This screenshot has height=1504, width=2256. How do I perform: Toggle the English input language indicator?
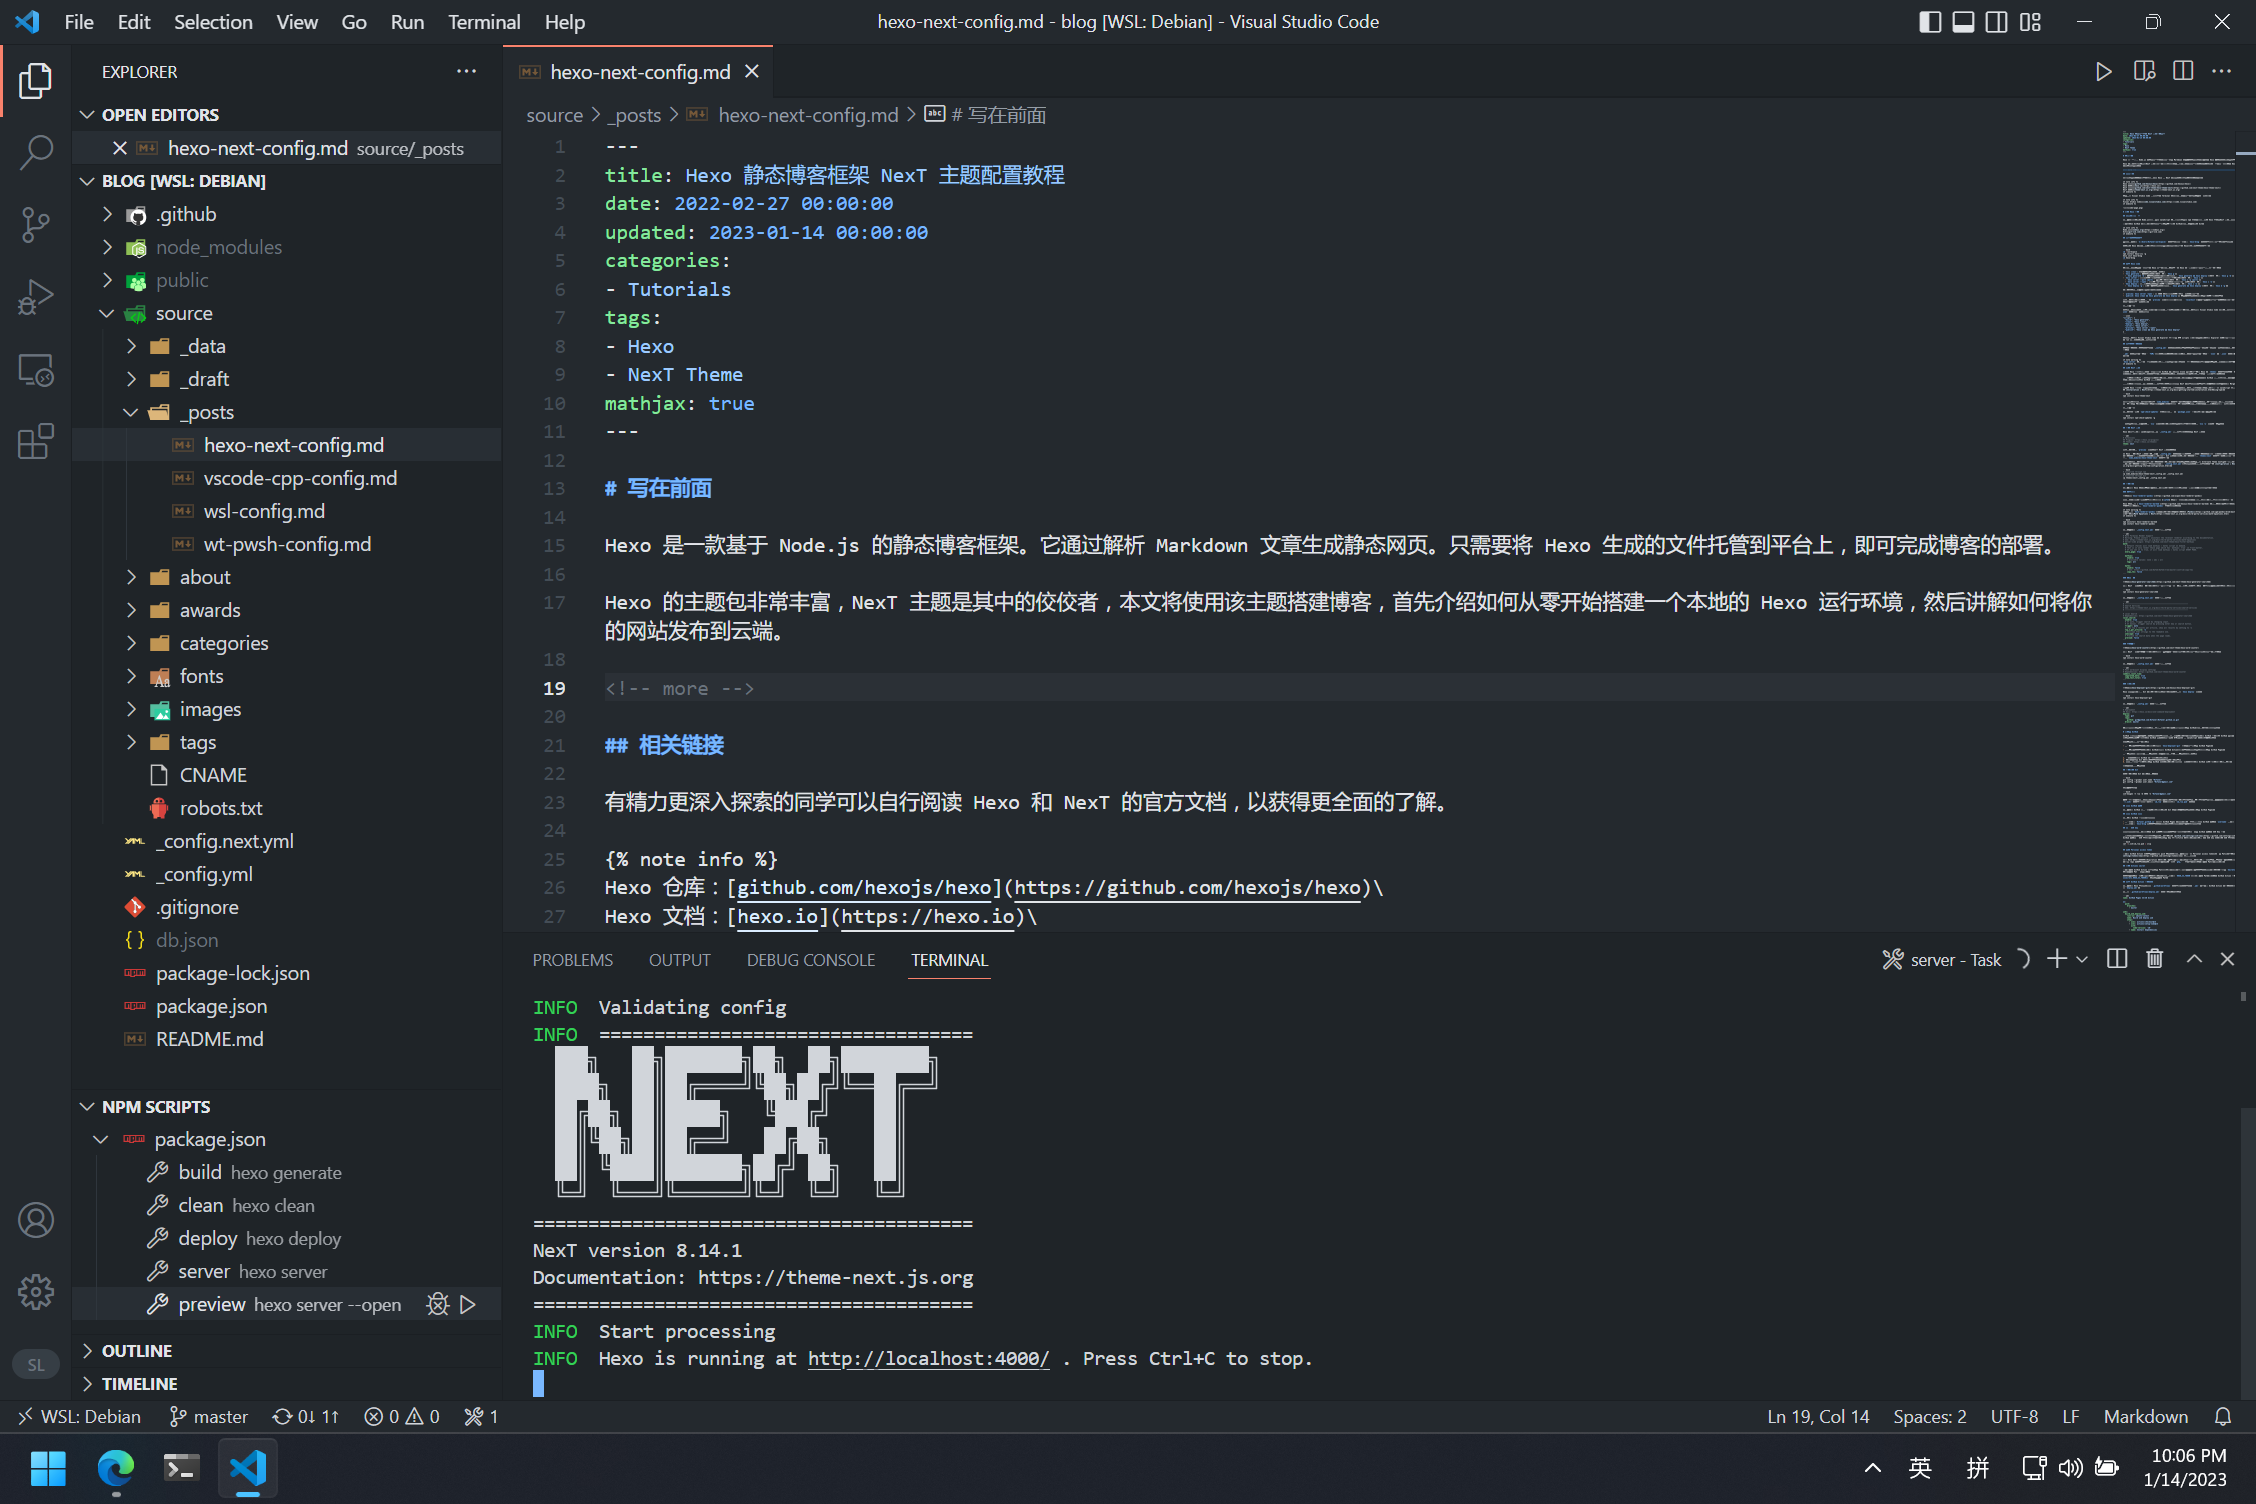click(1920, 1468)
